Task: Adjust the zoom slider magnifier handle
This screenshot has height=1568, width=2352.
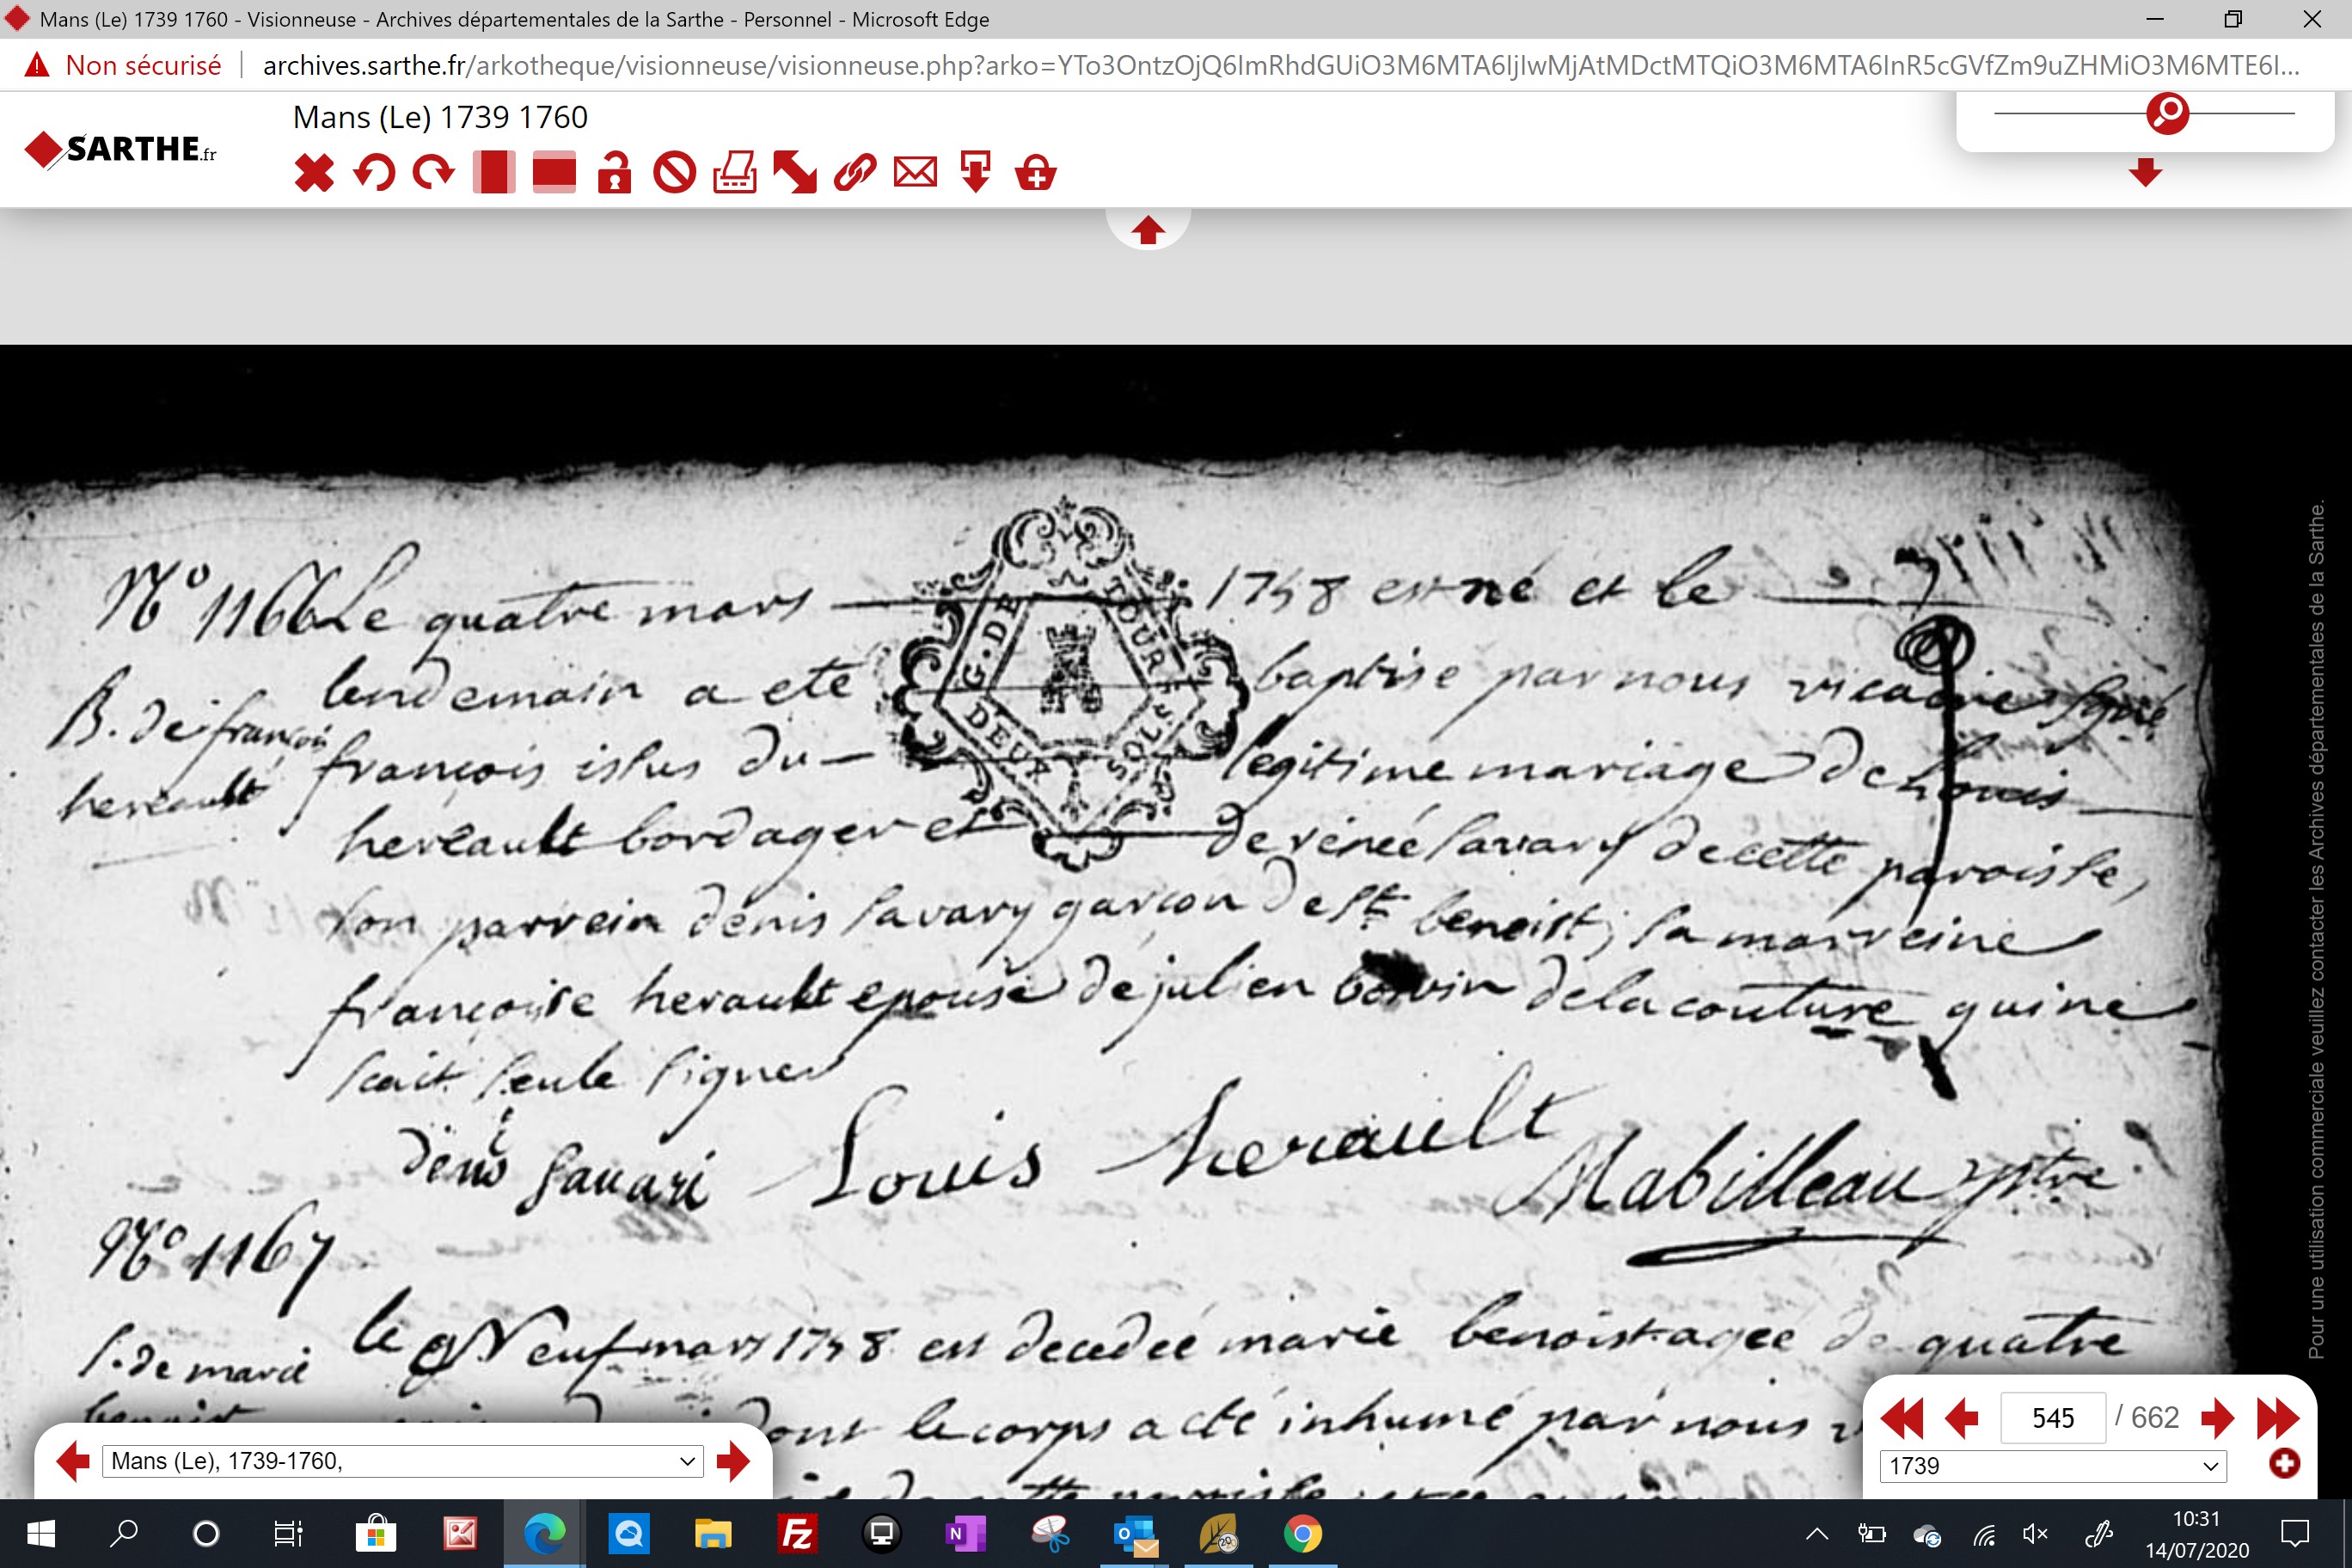Action: 2167,113
